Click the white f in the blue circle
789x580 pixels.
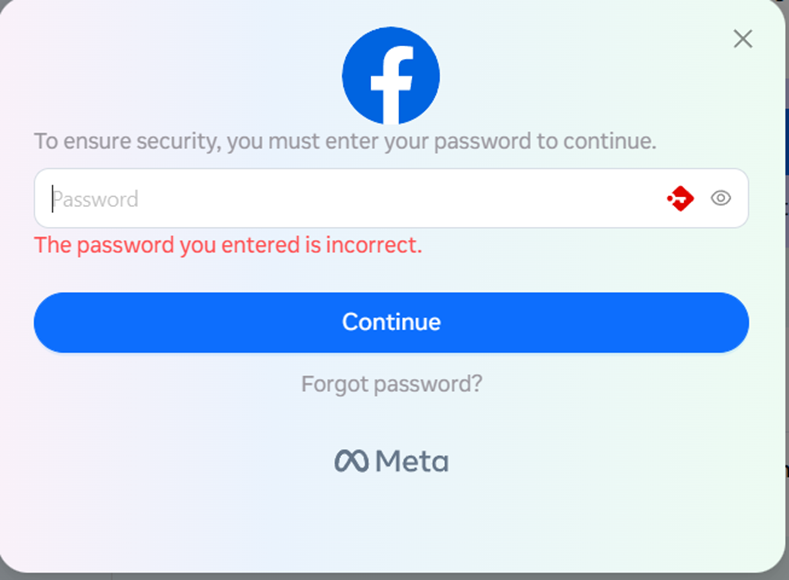pos(391,78)
